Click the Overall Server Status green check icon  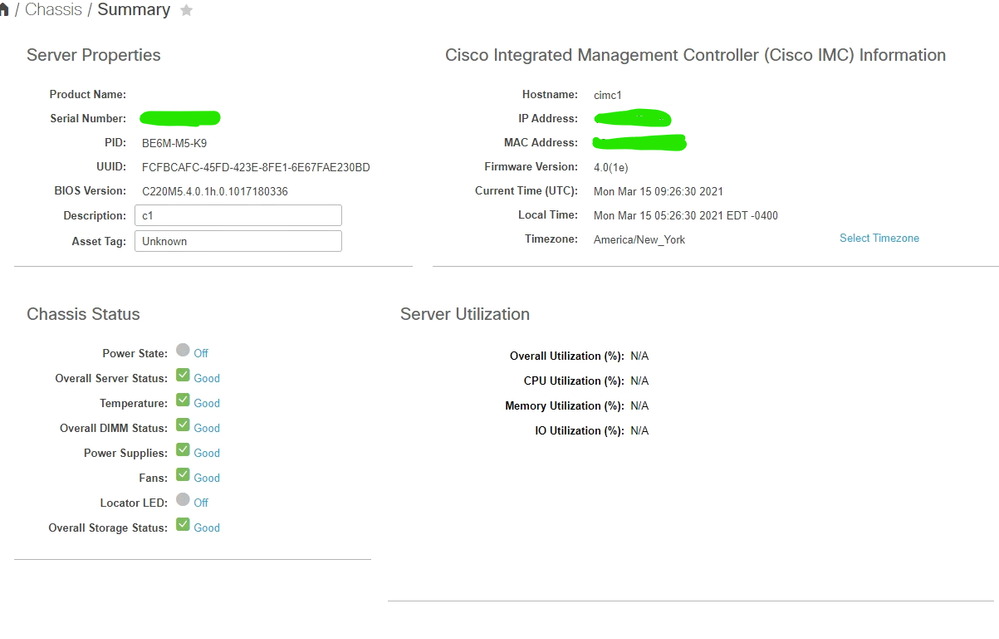click(183, 375)
